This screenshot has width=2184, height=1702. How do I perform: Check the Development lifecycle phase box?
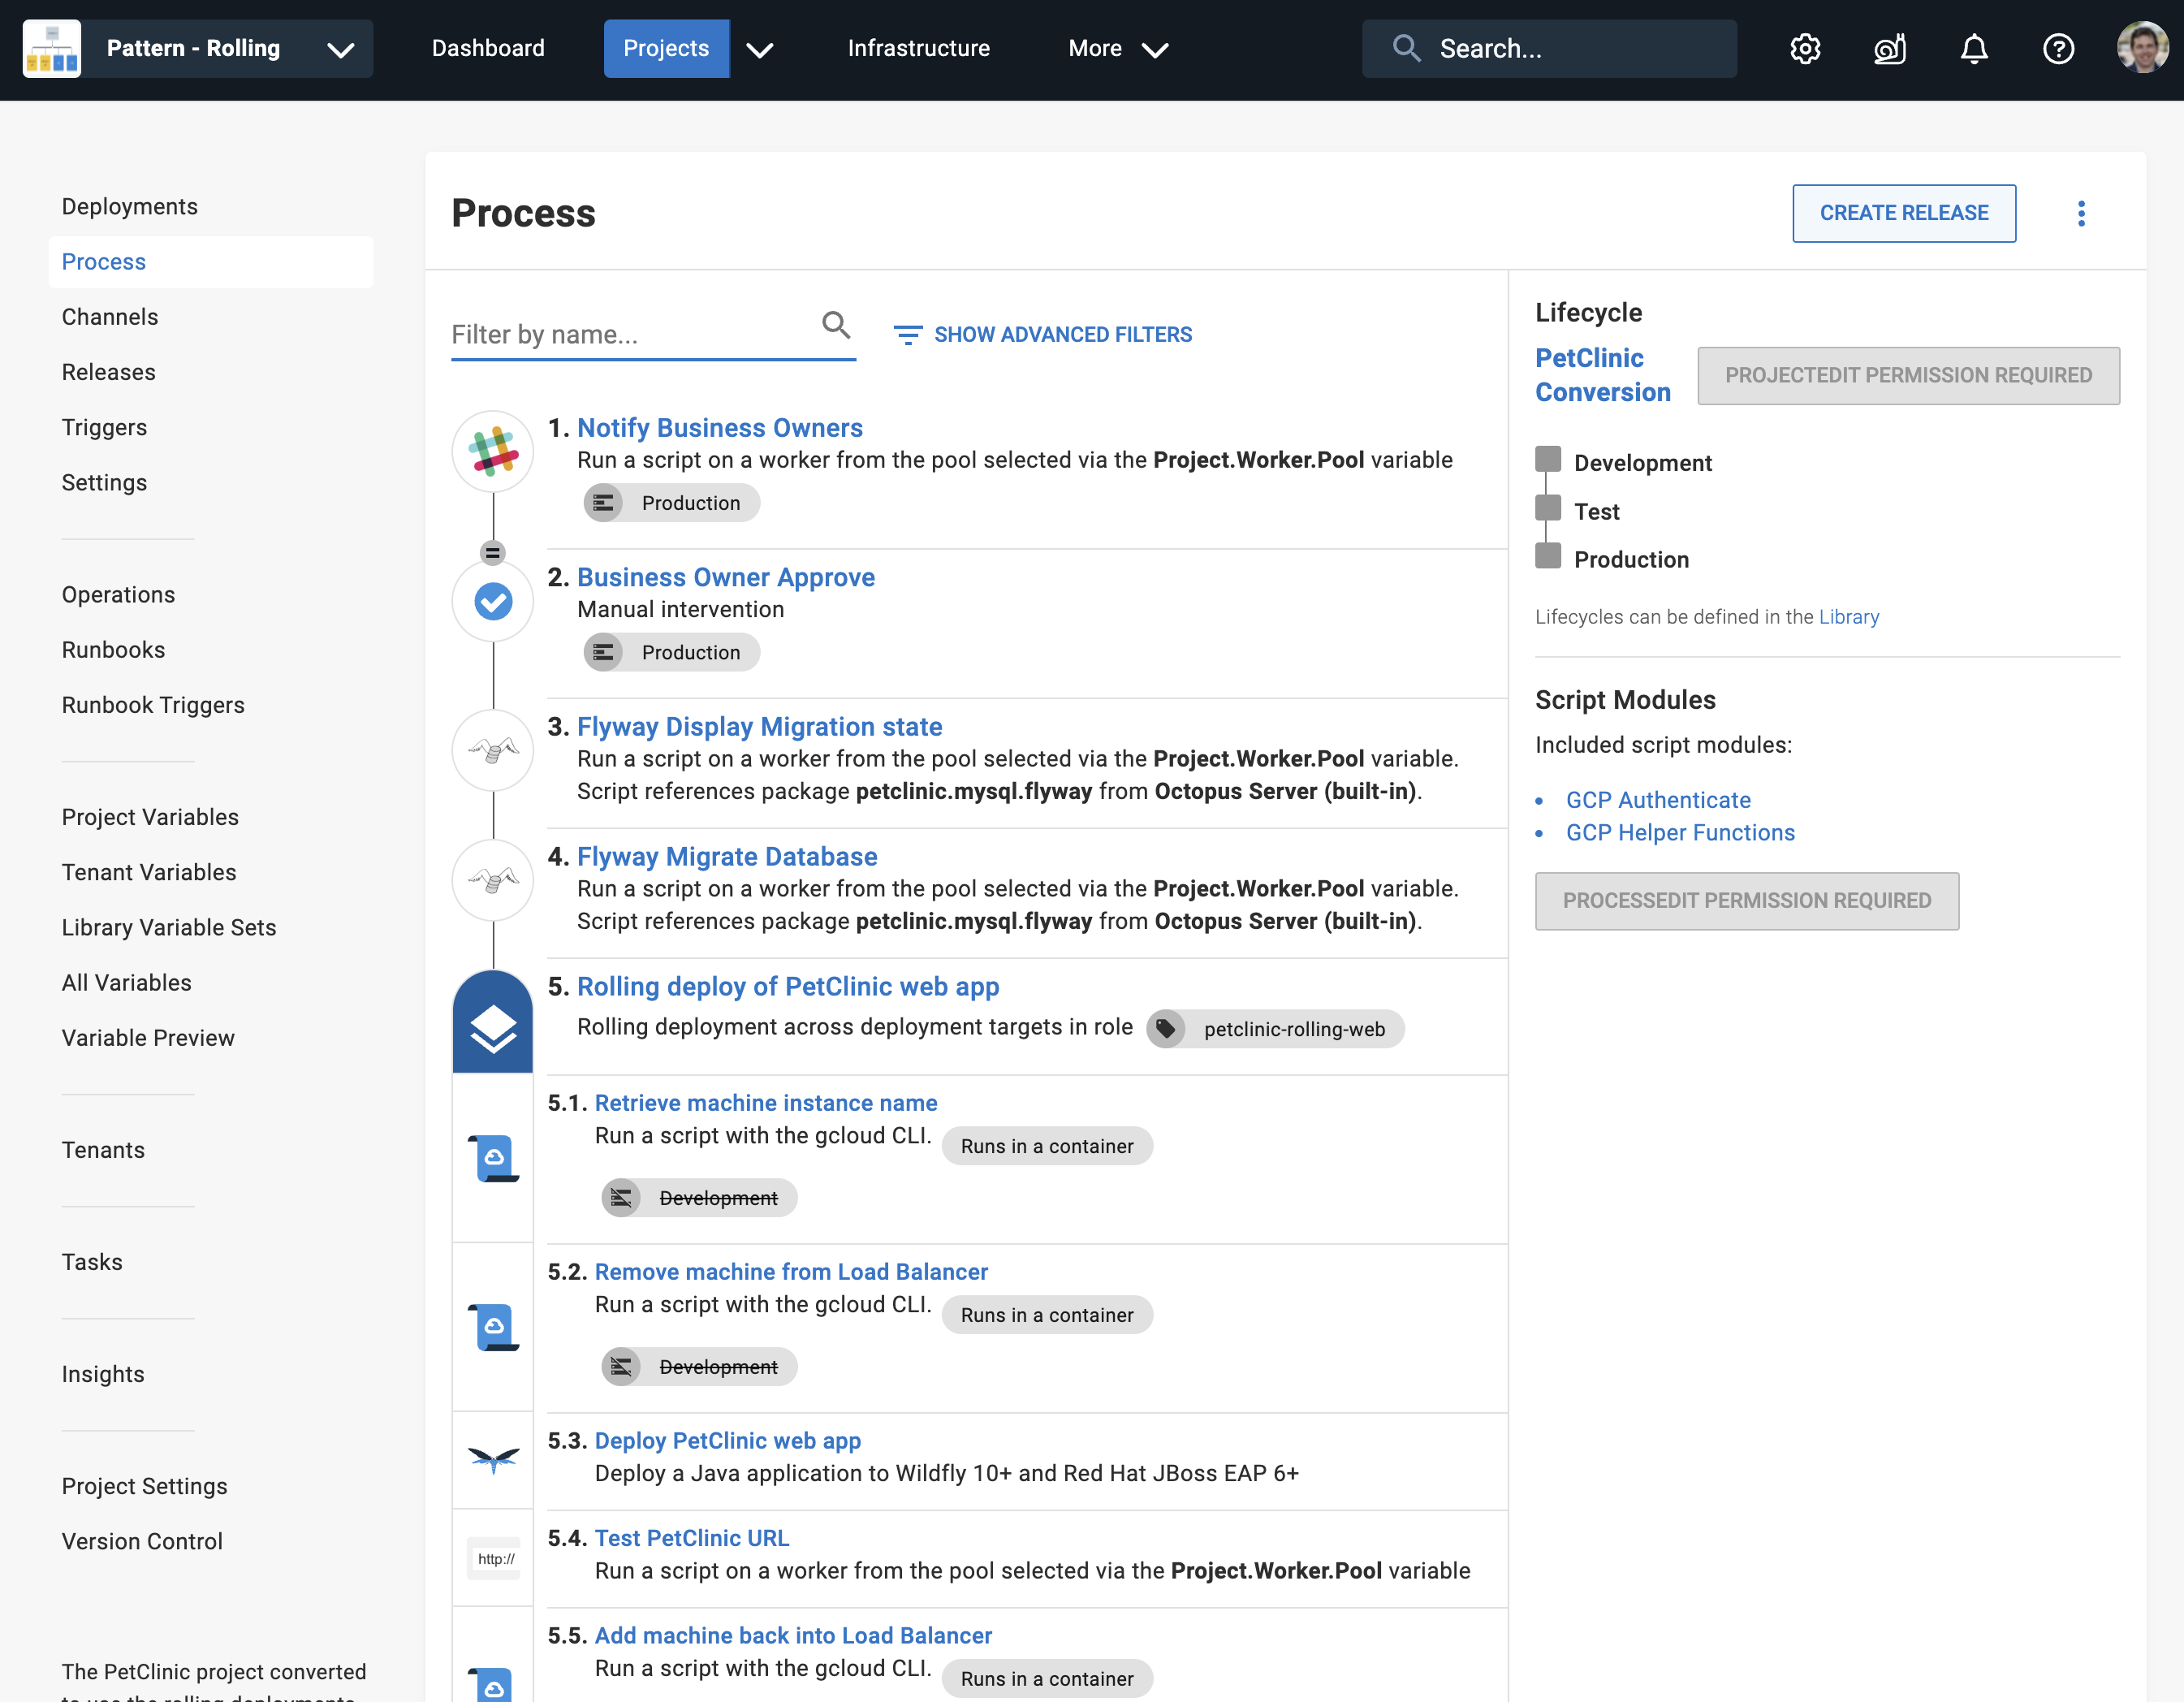(1547, 459)
